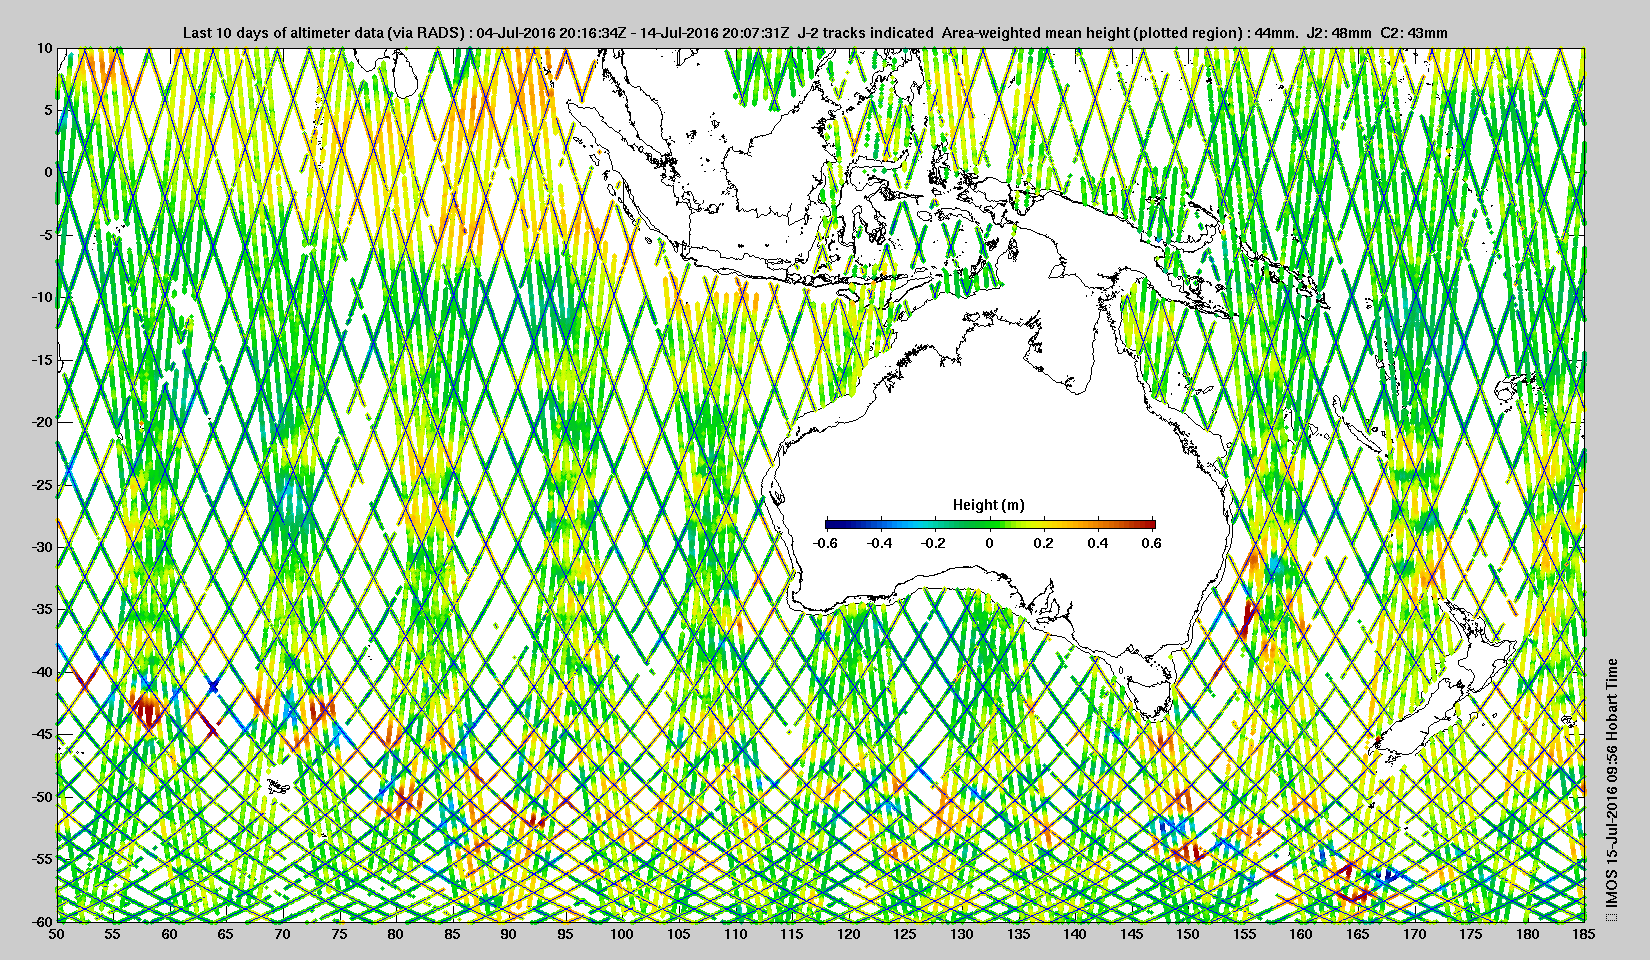Click the 0.4 tick label under the colorbar
This screenshot has height=960, width=1650.
(x=1097, y=543)
